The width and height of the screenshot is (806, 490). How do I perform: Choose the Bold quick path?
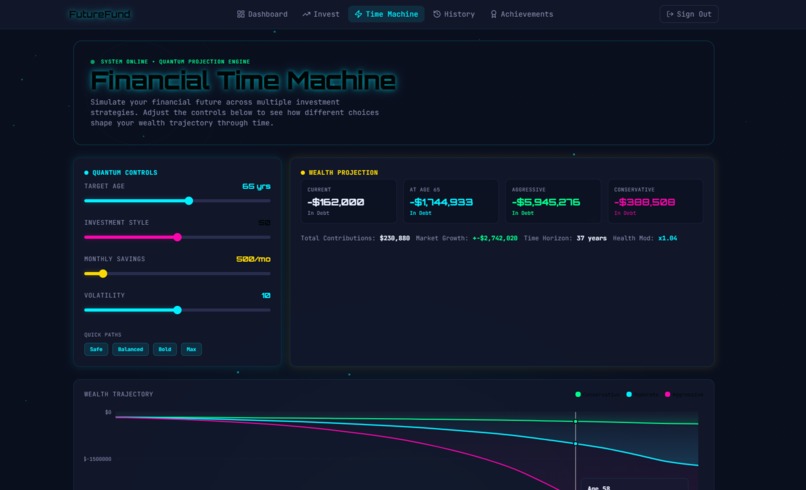click(164, 349)
